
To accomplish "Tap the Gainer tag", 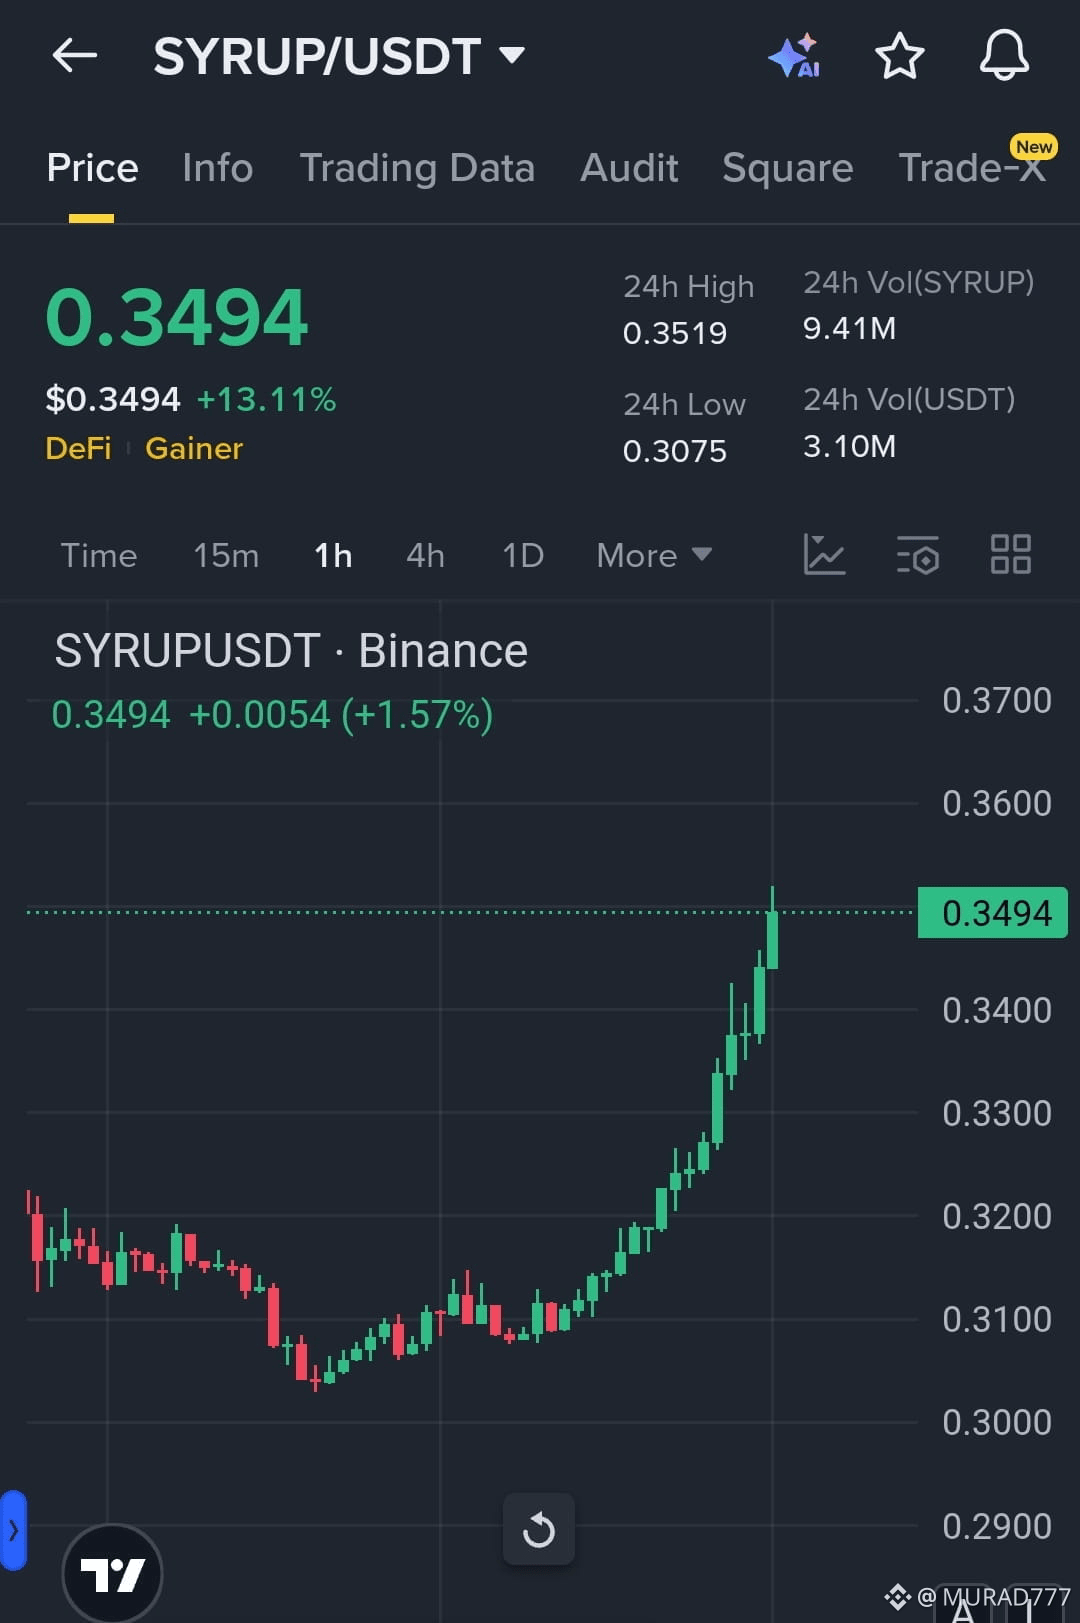I will click(x=194, y=448).
